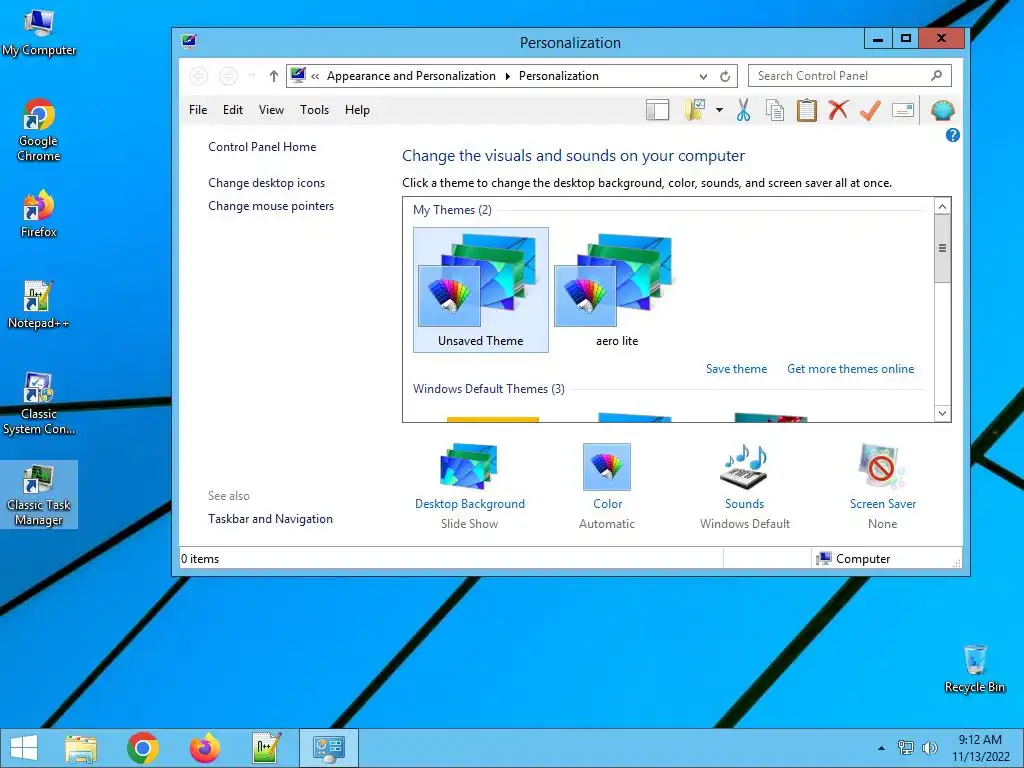1024x768 pixels.
Task: Click Save theme link
Action: click(x=736, y=369)
